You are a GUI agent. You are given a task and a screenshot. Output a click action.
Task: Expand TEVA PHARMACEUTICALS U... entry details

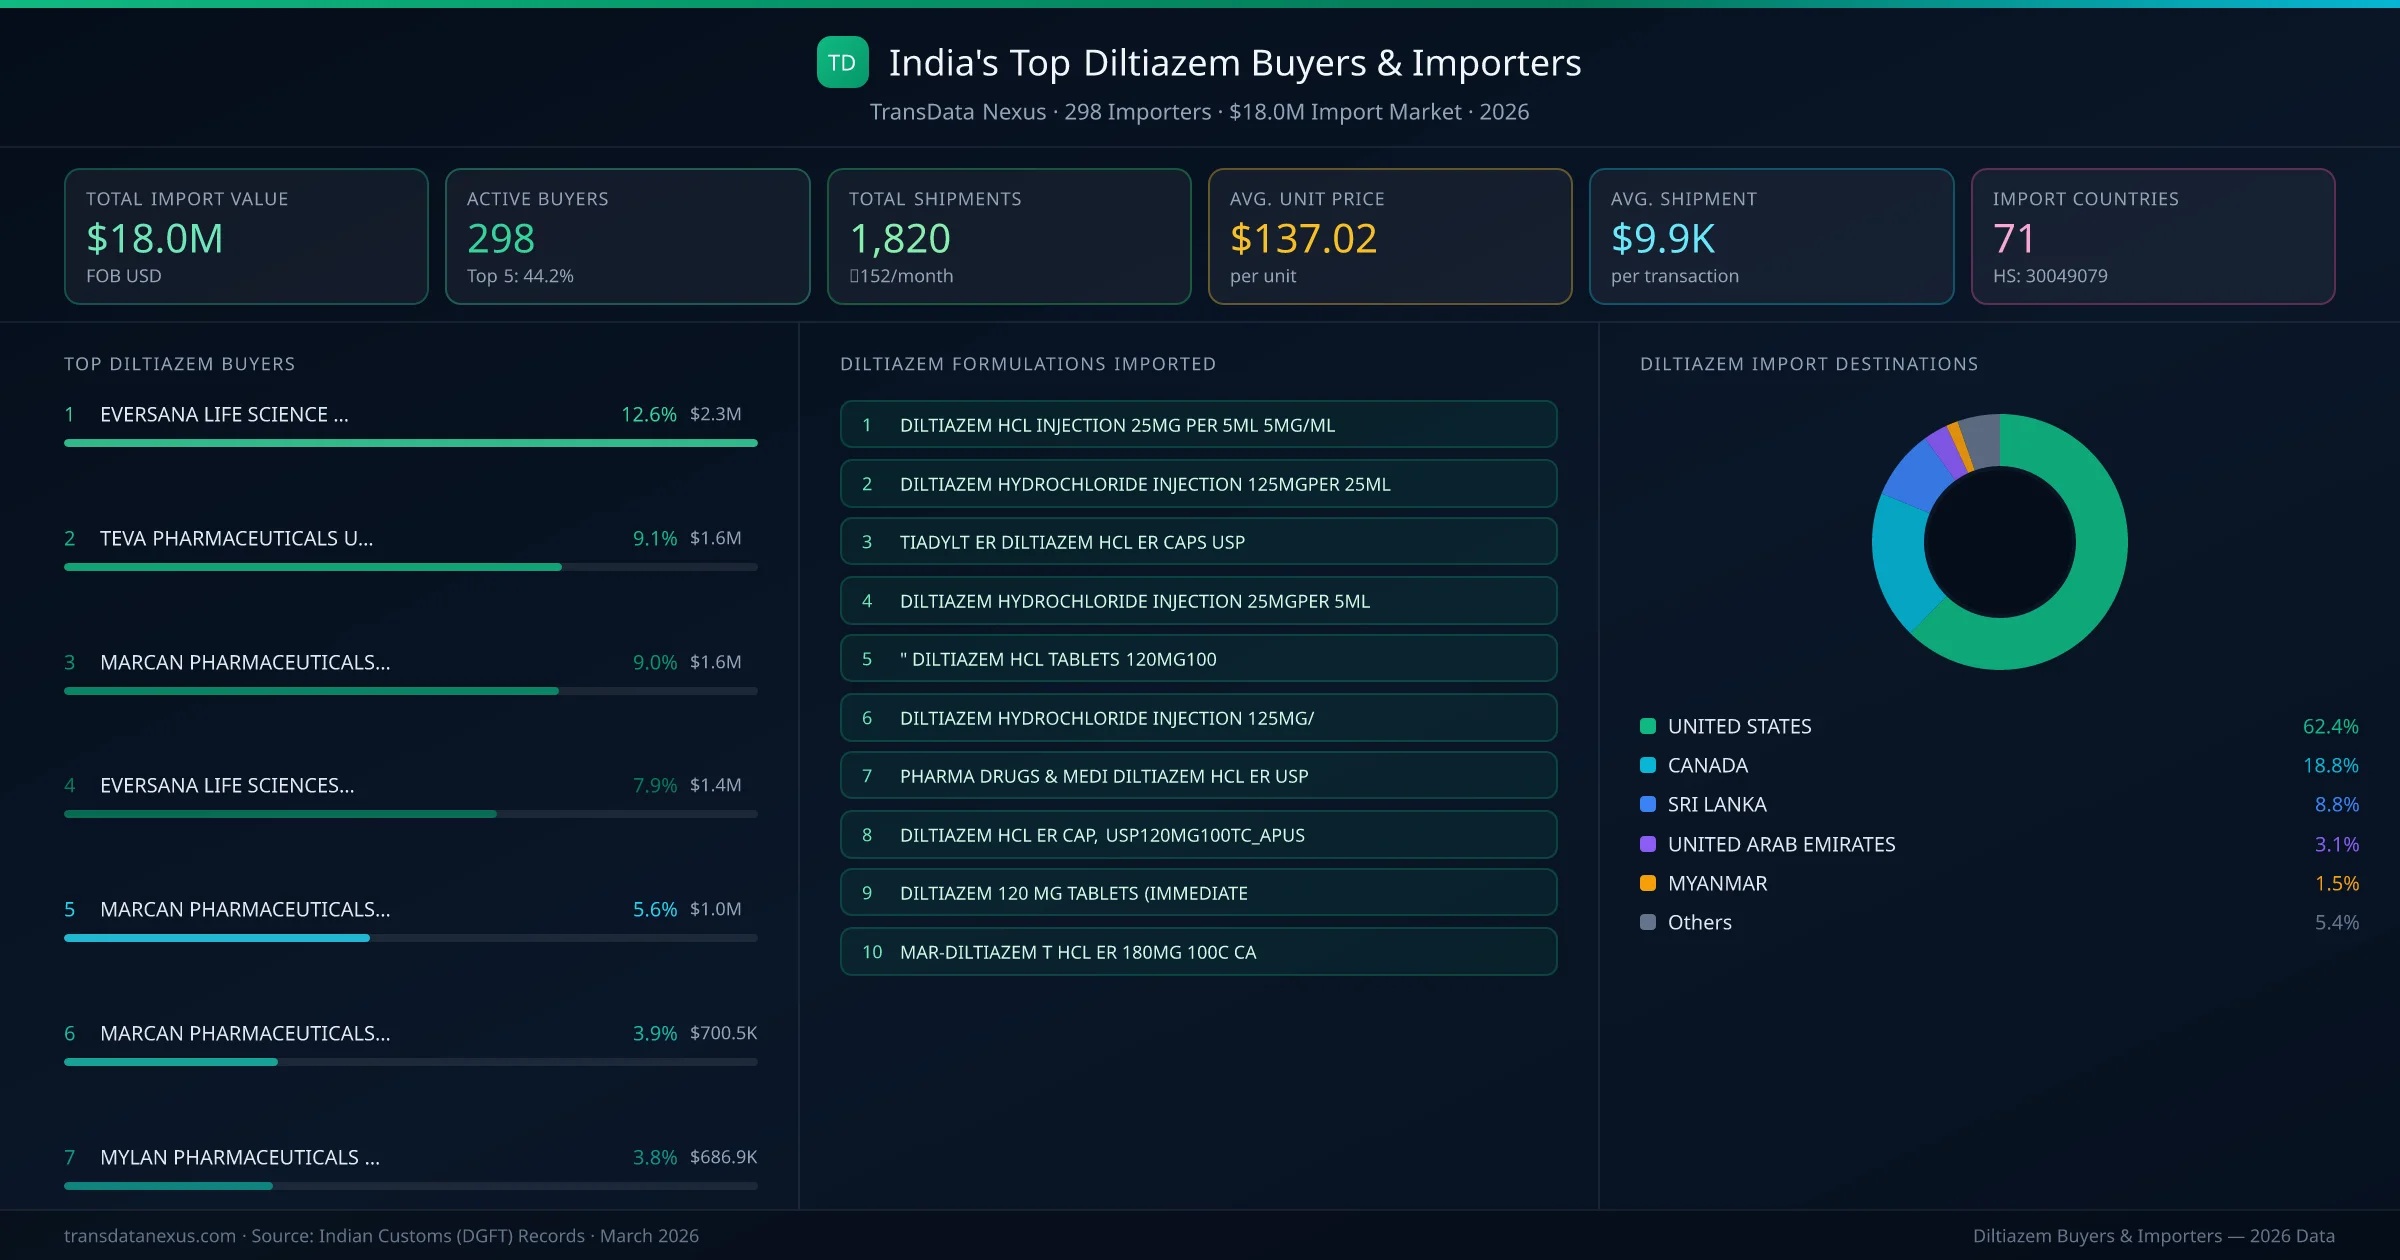coord(236,538)
